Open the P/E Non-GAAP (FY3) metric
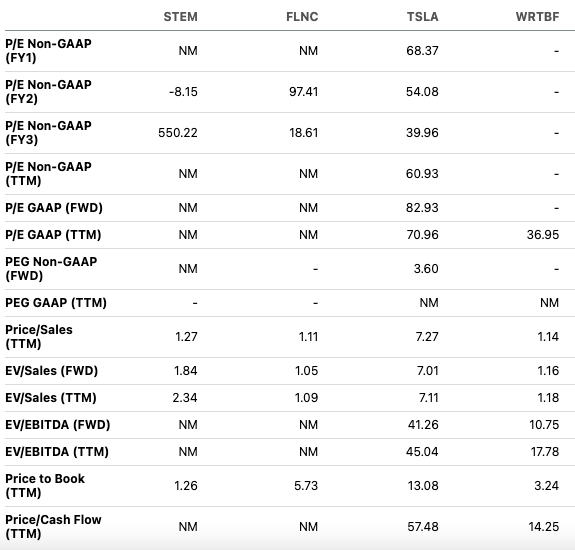Image resolution: width=575 pixels, height=550 pixels. pos(48,133)
